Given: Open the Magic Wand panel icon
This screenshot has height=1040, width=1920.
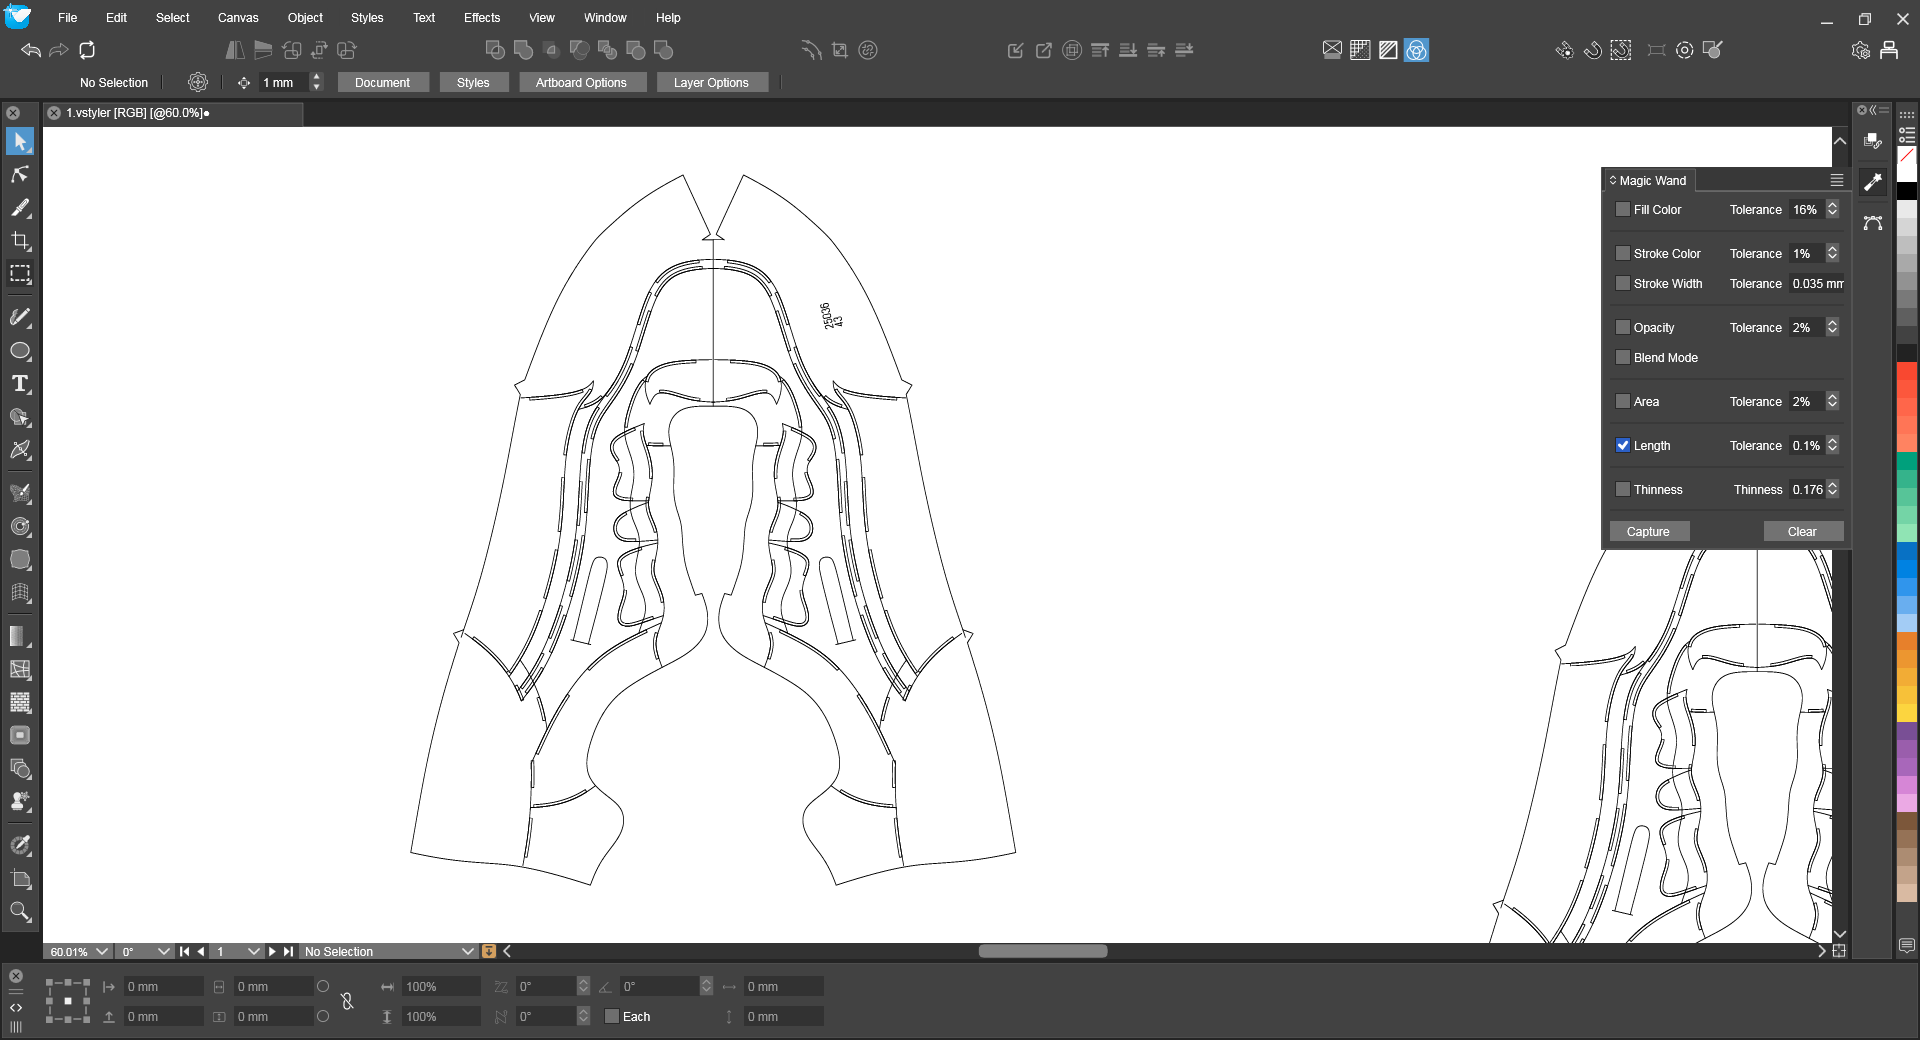Looking at the screenshot, I should click(x=1873, y=181).
